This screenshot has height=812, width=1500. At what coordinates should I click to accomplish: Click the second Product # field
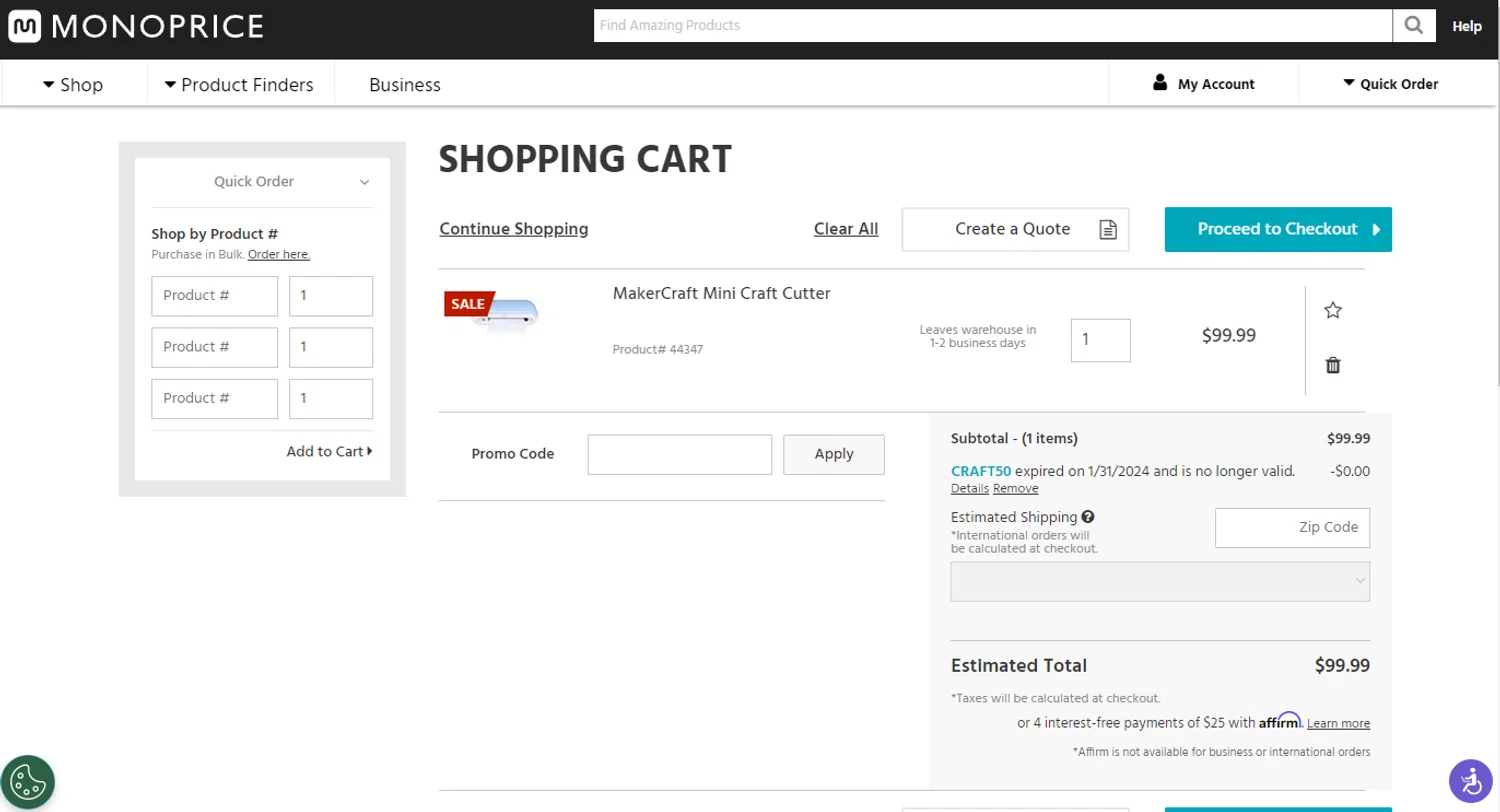215,347
